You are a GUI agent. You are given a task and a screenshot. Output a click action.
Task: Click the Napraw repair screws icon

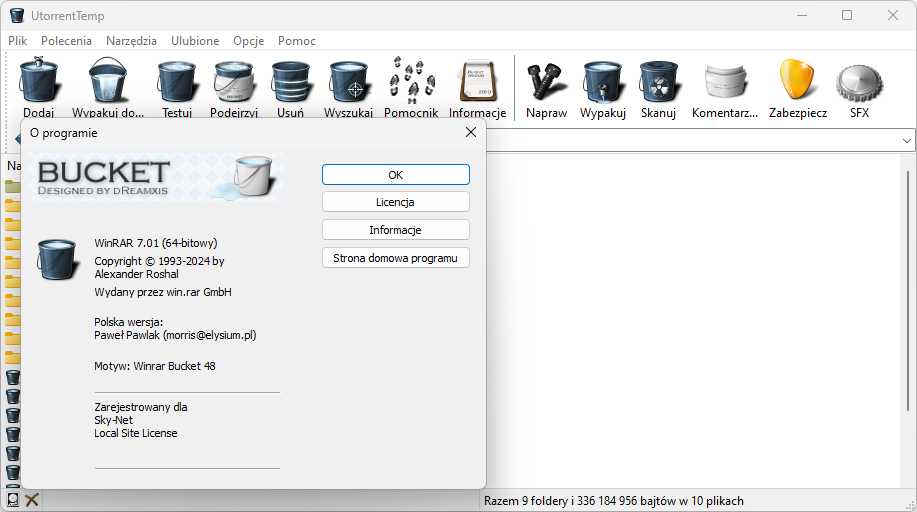[x=546, y=81]
